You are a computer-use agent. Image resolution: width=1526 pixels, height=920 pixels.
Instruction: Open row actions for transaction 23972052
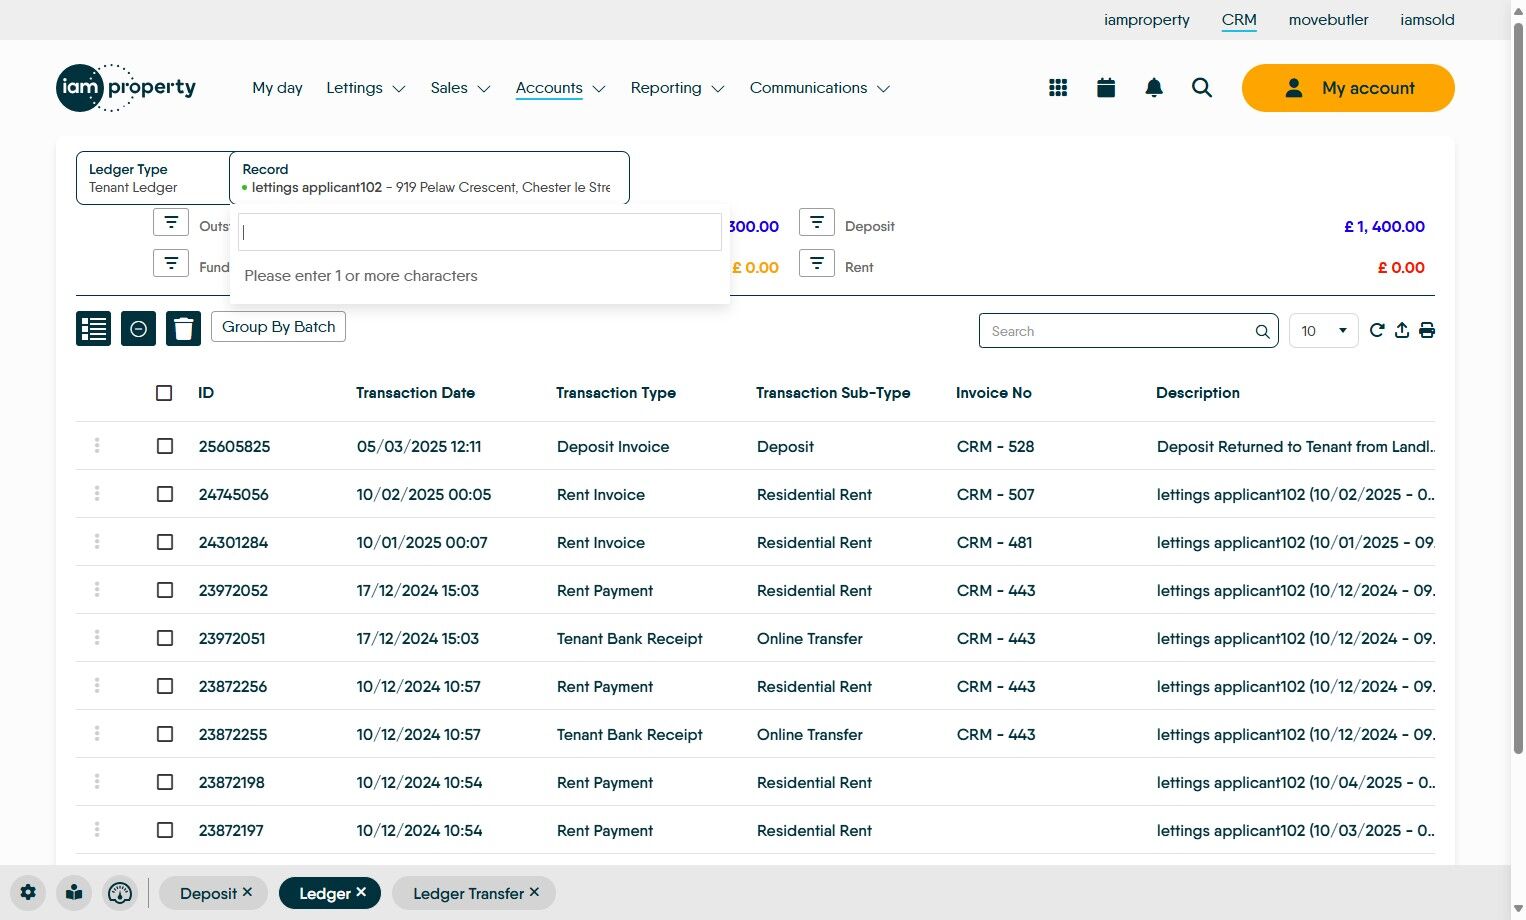[97, 590]
